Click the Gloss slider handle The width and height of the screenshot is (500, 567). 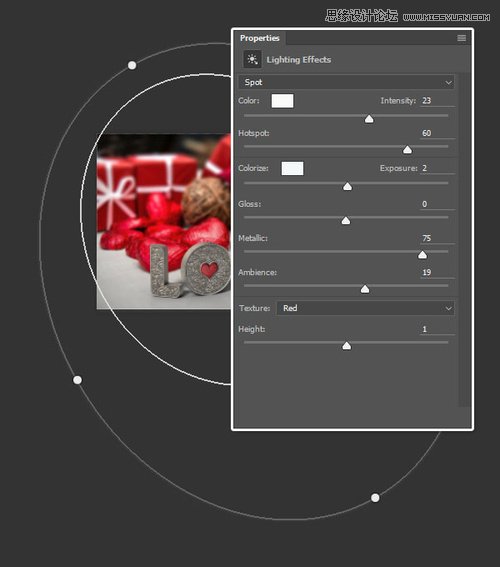[x=346, y=220]
